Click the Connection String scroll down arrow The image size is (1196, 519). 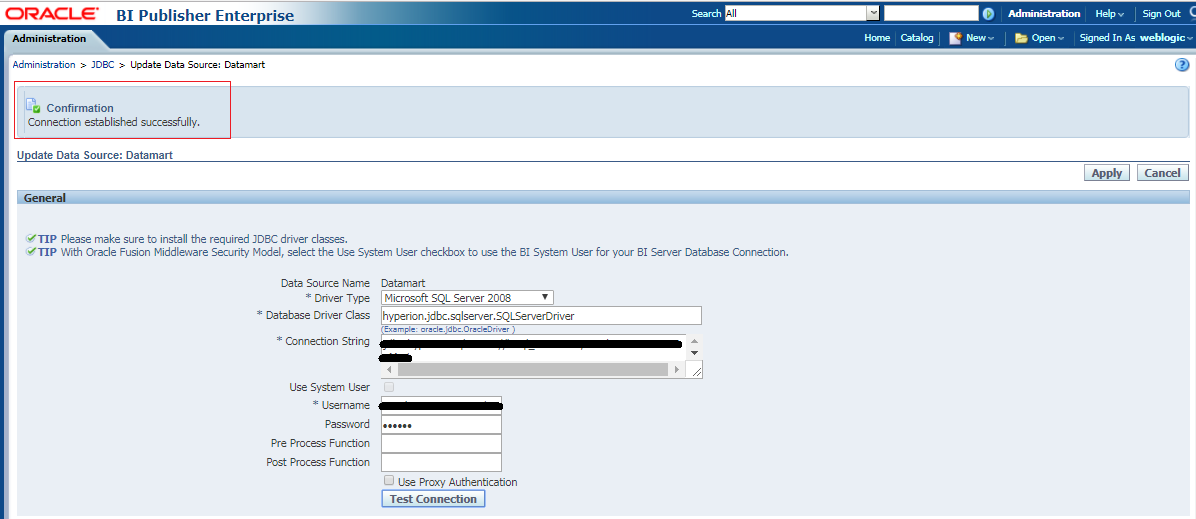694,353
